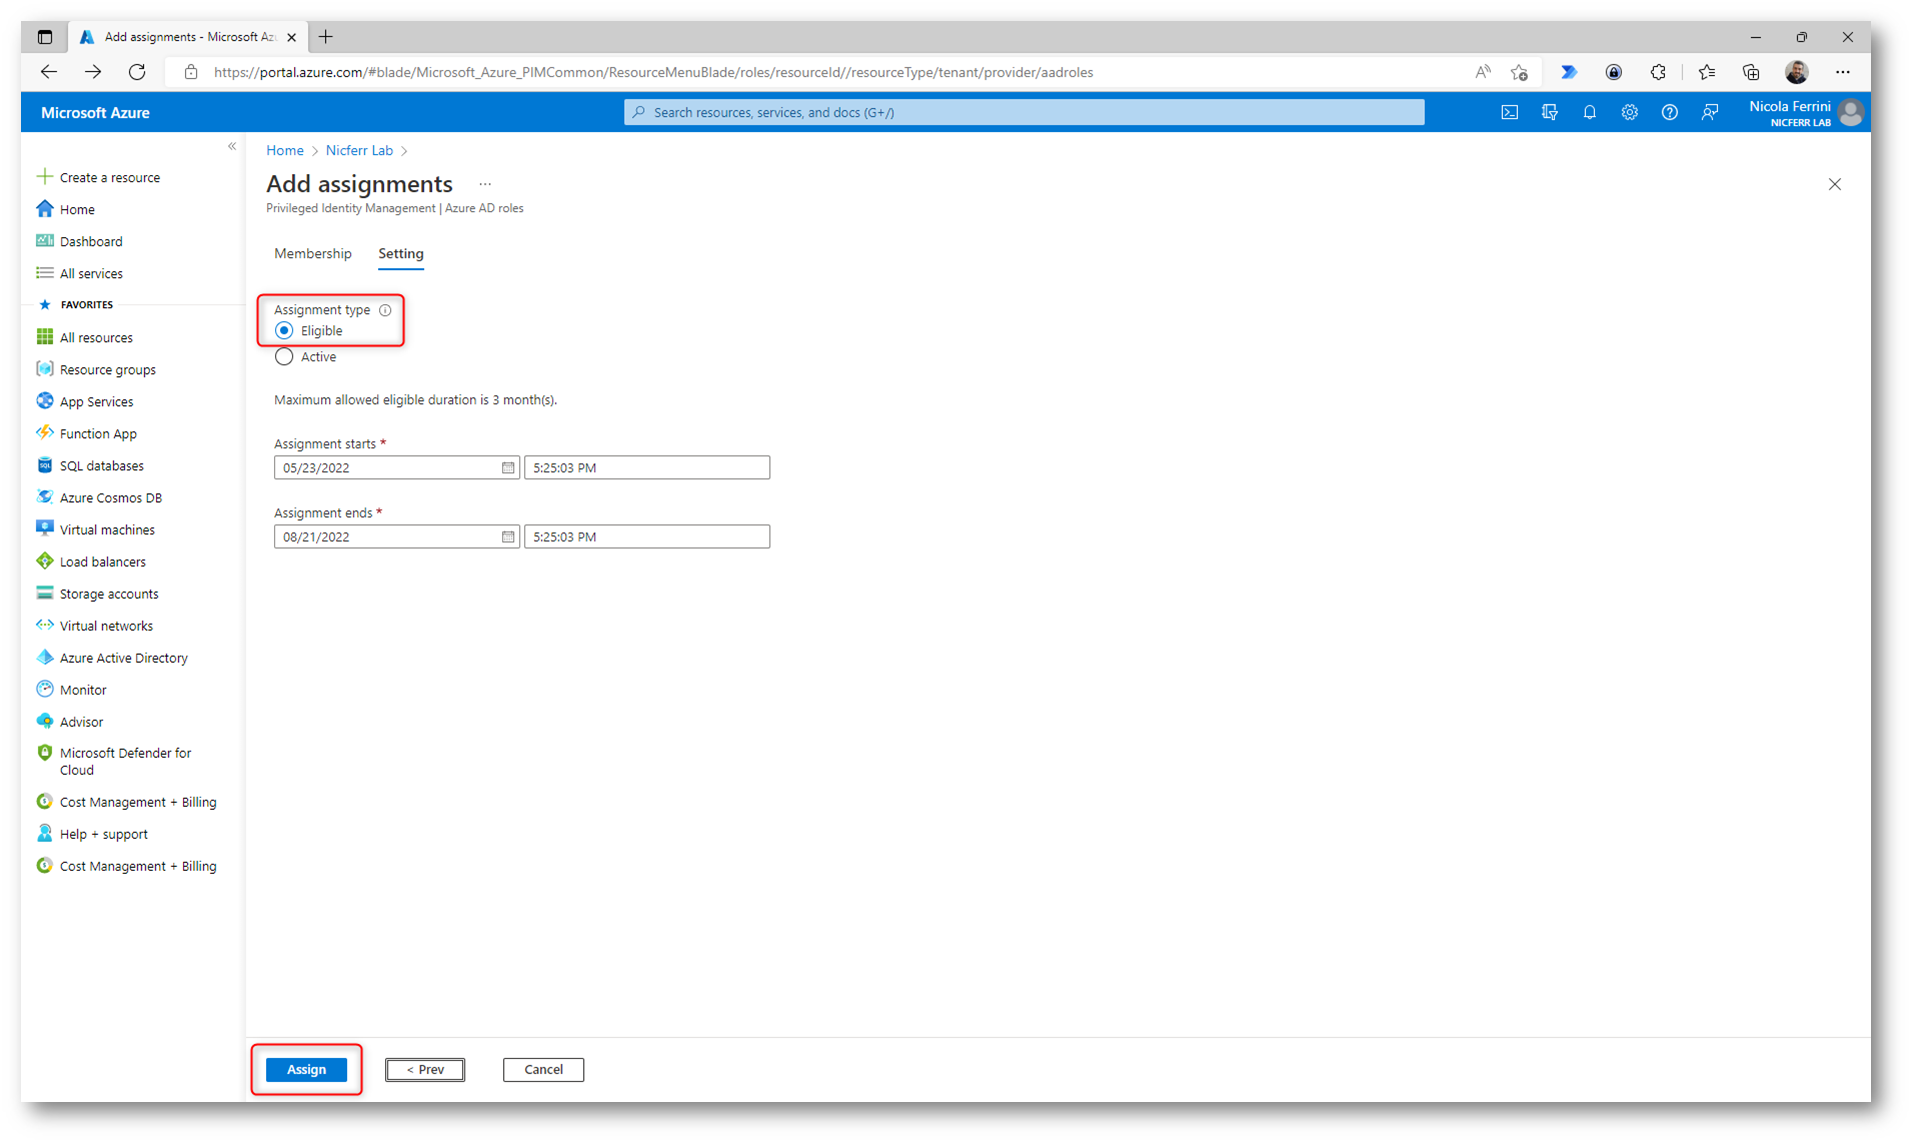This screenshot has width=1913, height=1144.
Task: Click the Assignment ends time field
Action: [647, 537]
